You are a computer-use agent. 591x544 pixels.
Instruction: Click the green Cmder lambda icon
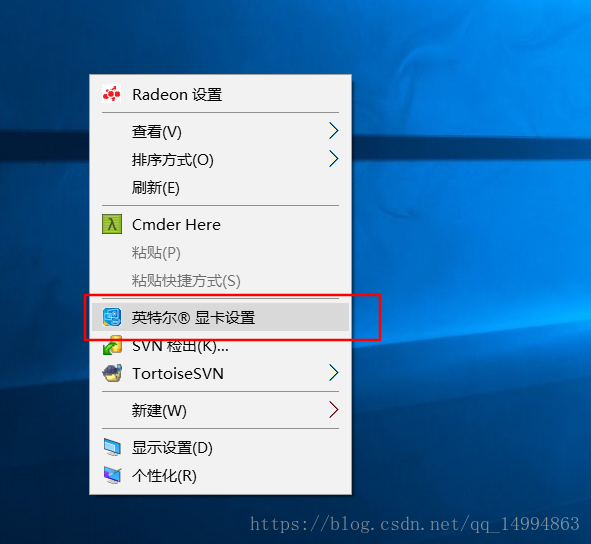point(112,224)
